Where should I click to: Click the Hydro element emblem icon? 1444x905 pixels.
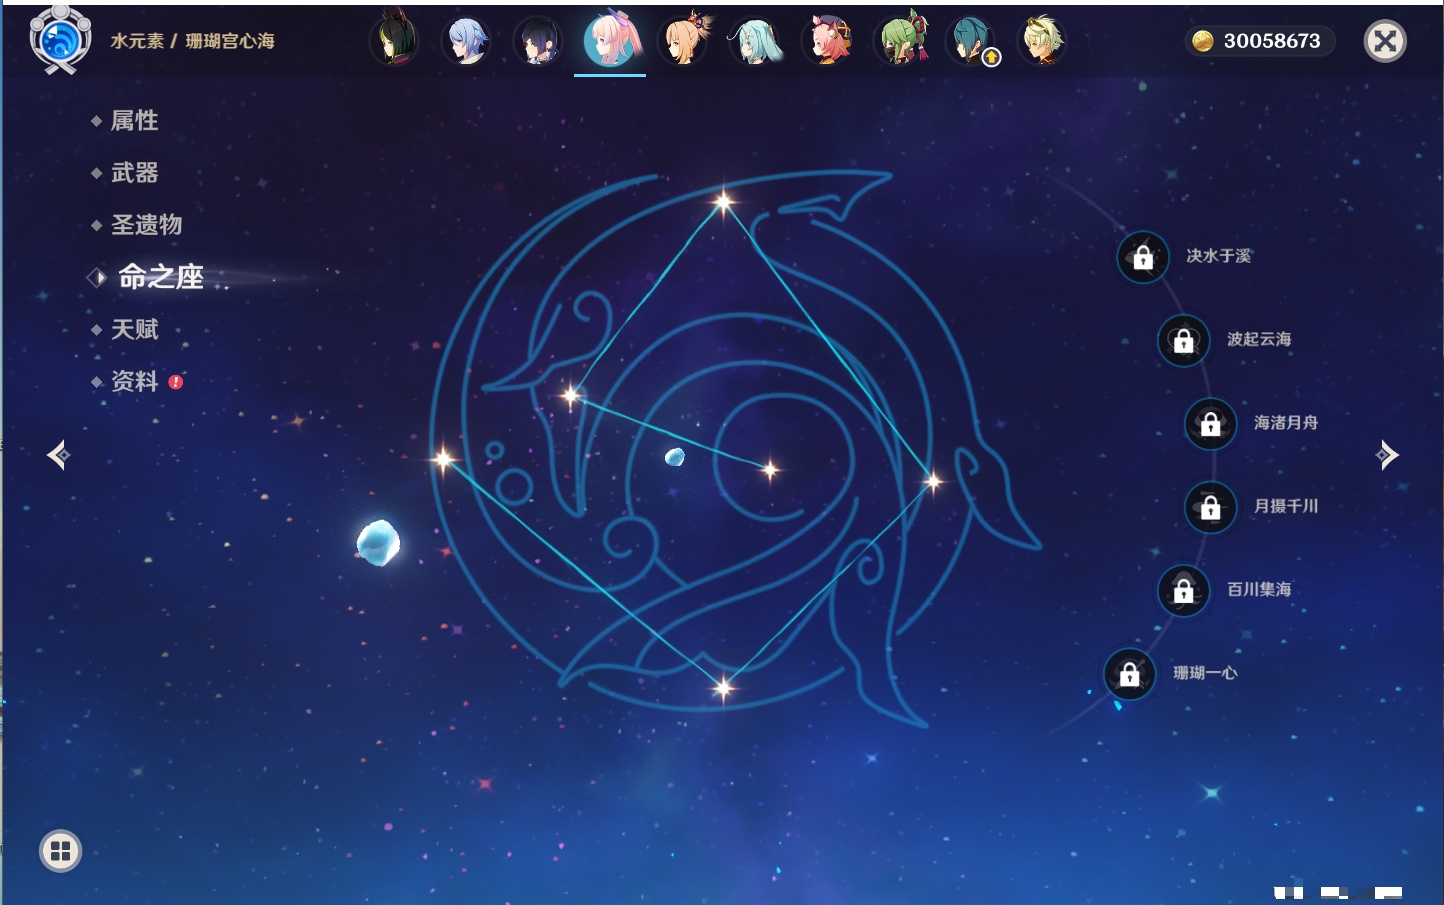(x=60, y=40)
